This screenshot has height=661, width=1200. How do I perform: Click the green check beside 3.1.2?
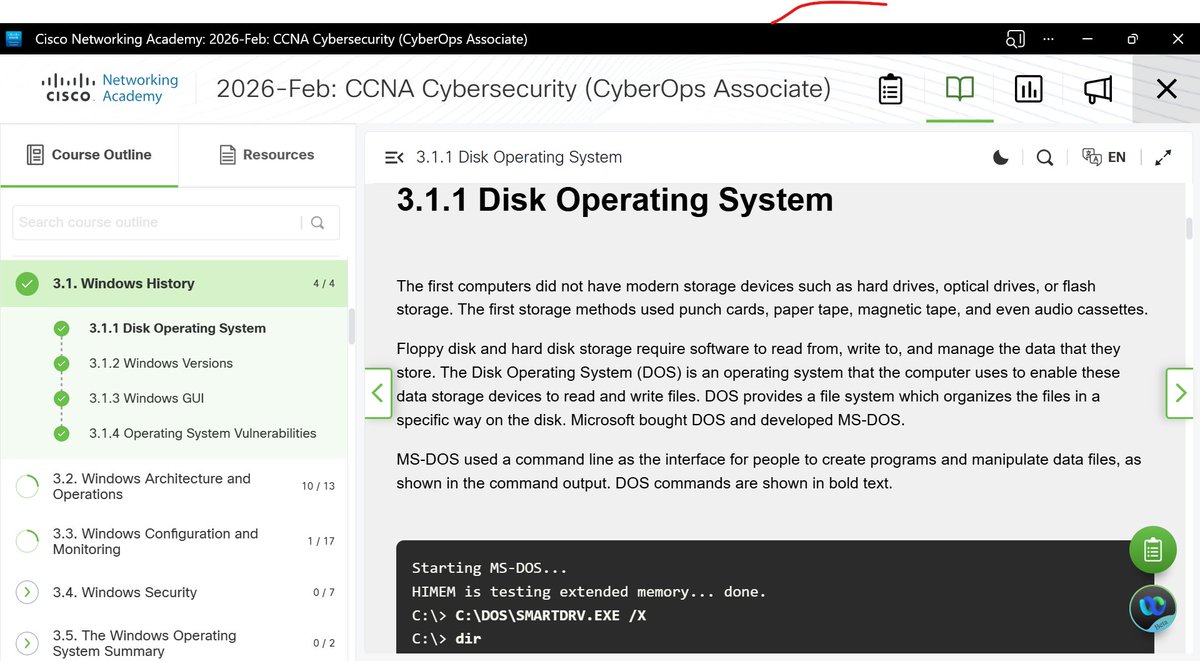click(x=62, y=363)
